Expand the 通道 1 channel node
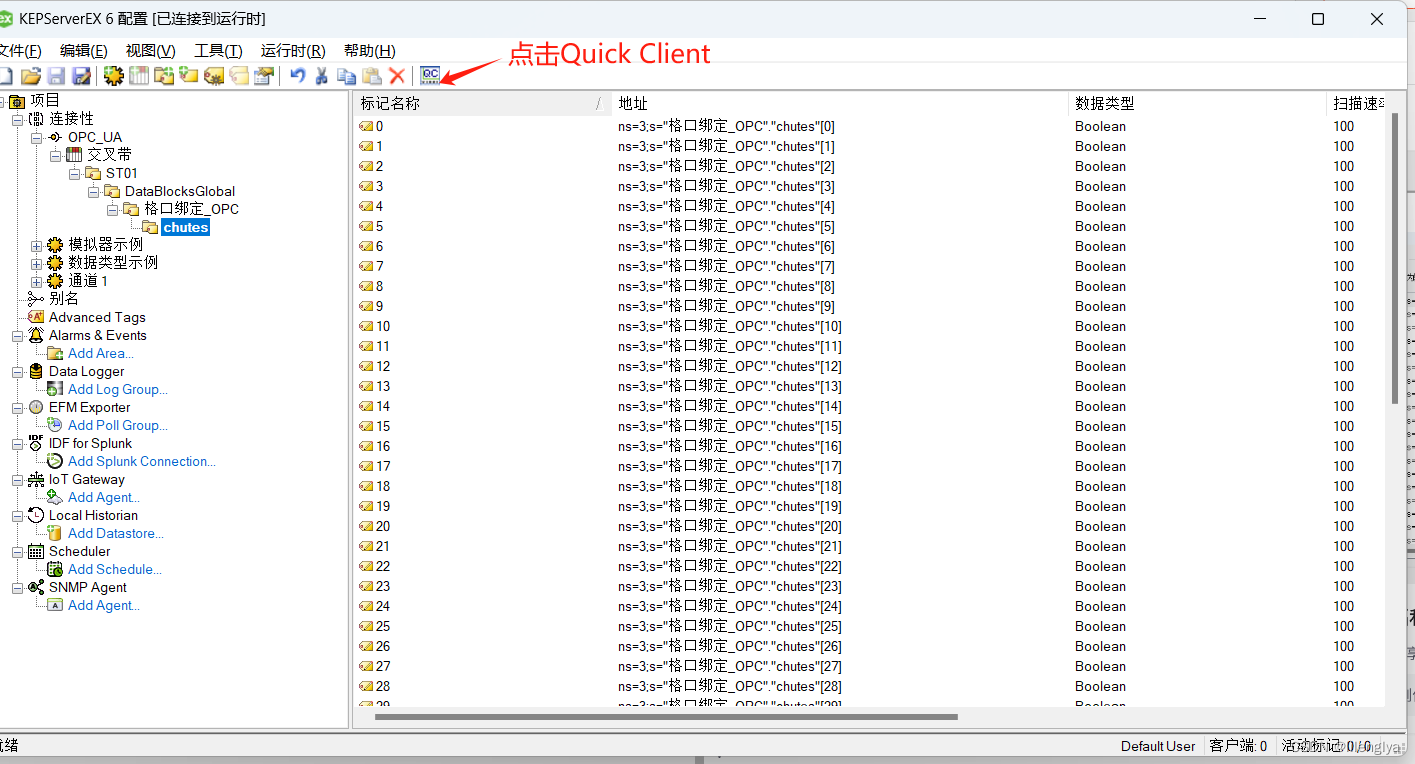Viewport: 1415px width, 764px height. click(36, 281)
